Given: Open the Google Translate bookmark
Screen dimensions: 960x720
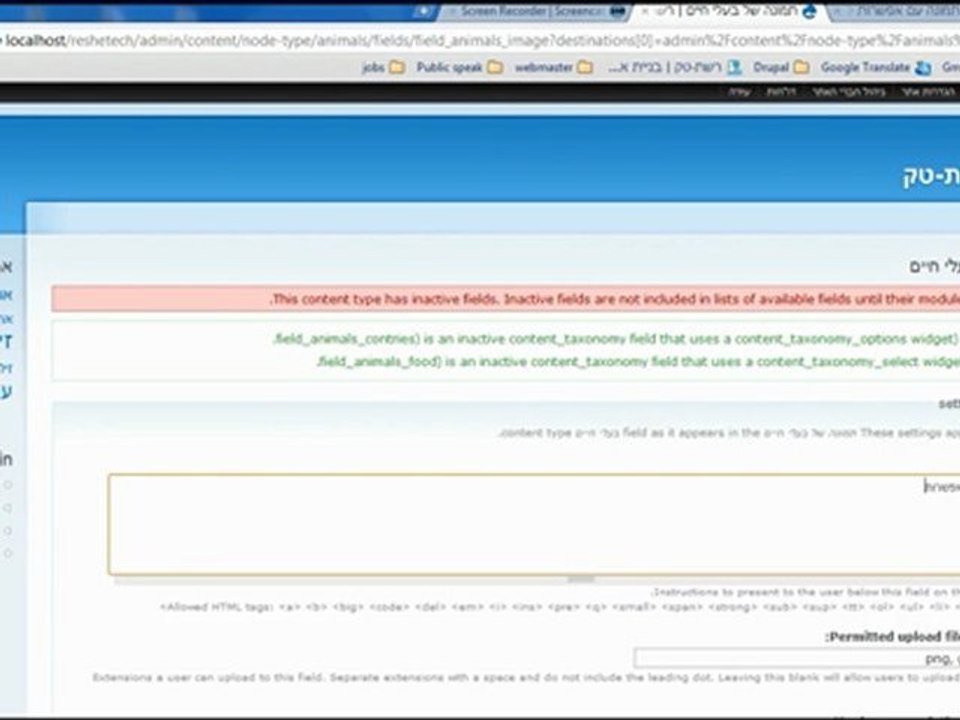Looking at the screenshot, I should [x=876, y=67].
